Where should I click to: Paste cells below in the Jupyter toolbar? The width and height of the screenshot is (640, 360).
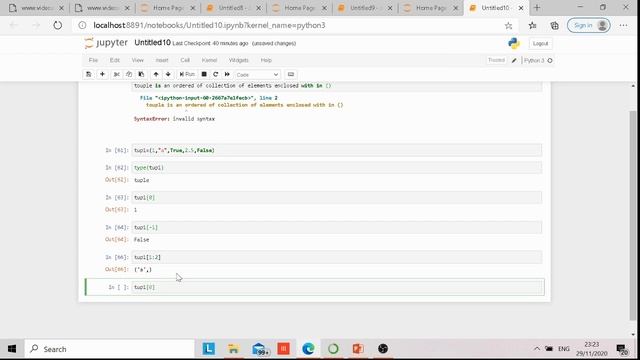[141, 74]
